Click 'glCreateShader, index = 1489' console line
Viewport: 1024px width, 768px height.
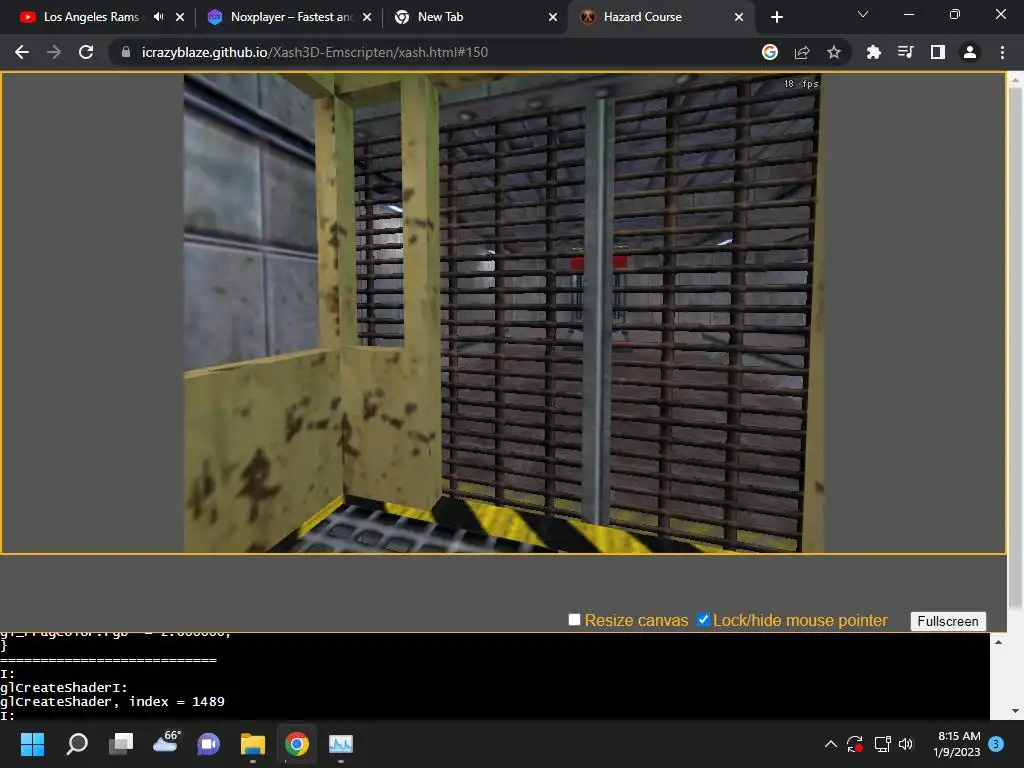point(112,701)
